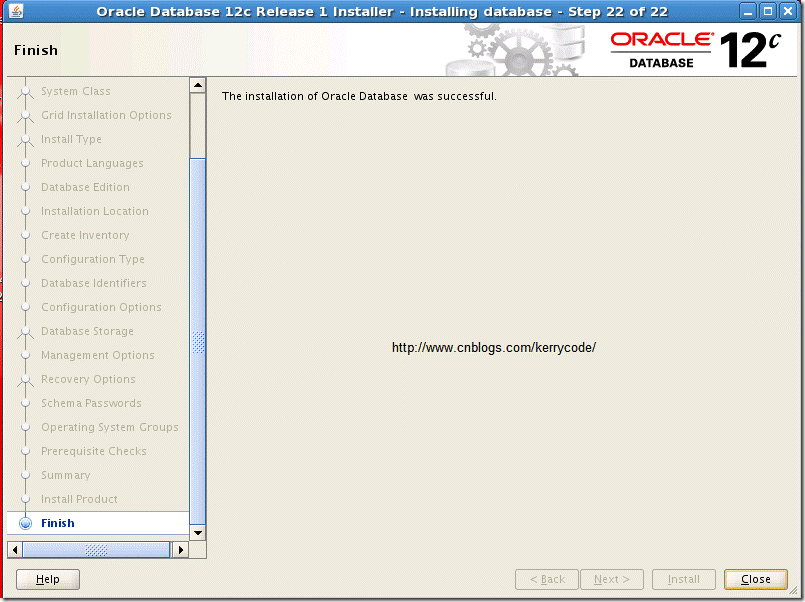Select the Recovery Options step
This screenshot has height=602, width=805.
pos(88,379)
